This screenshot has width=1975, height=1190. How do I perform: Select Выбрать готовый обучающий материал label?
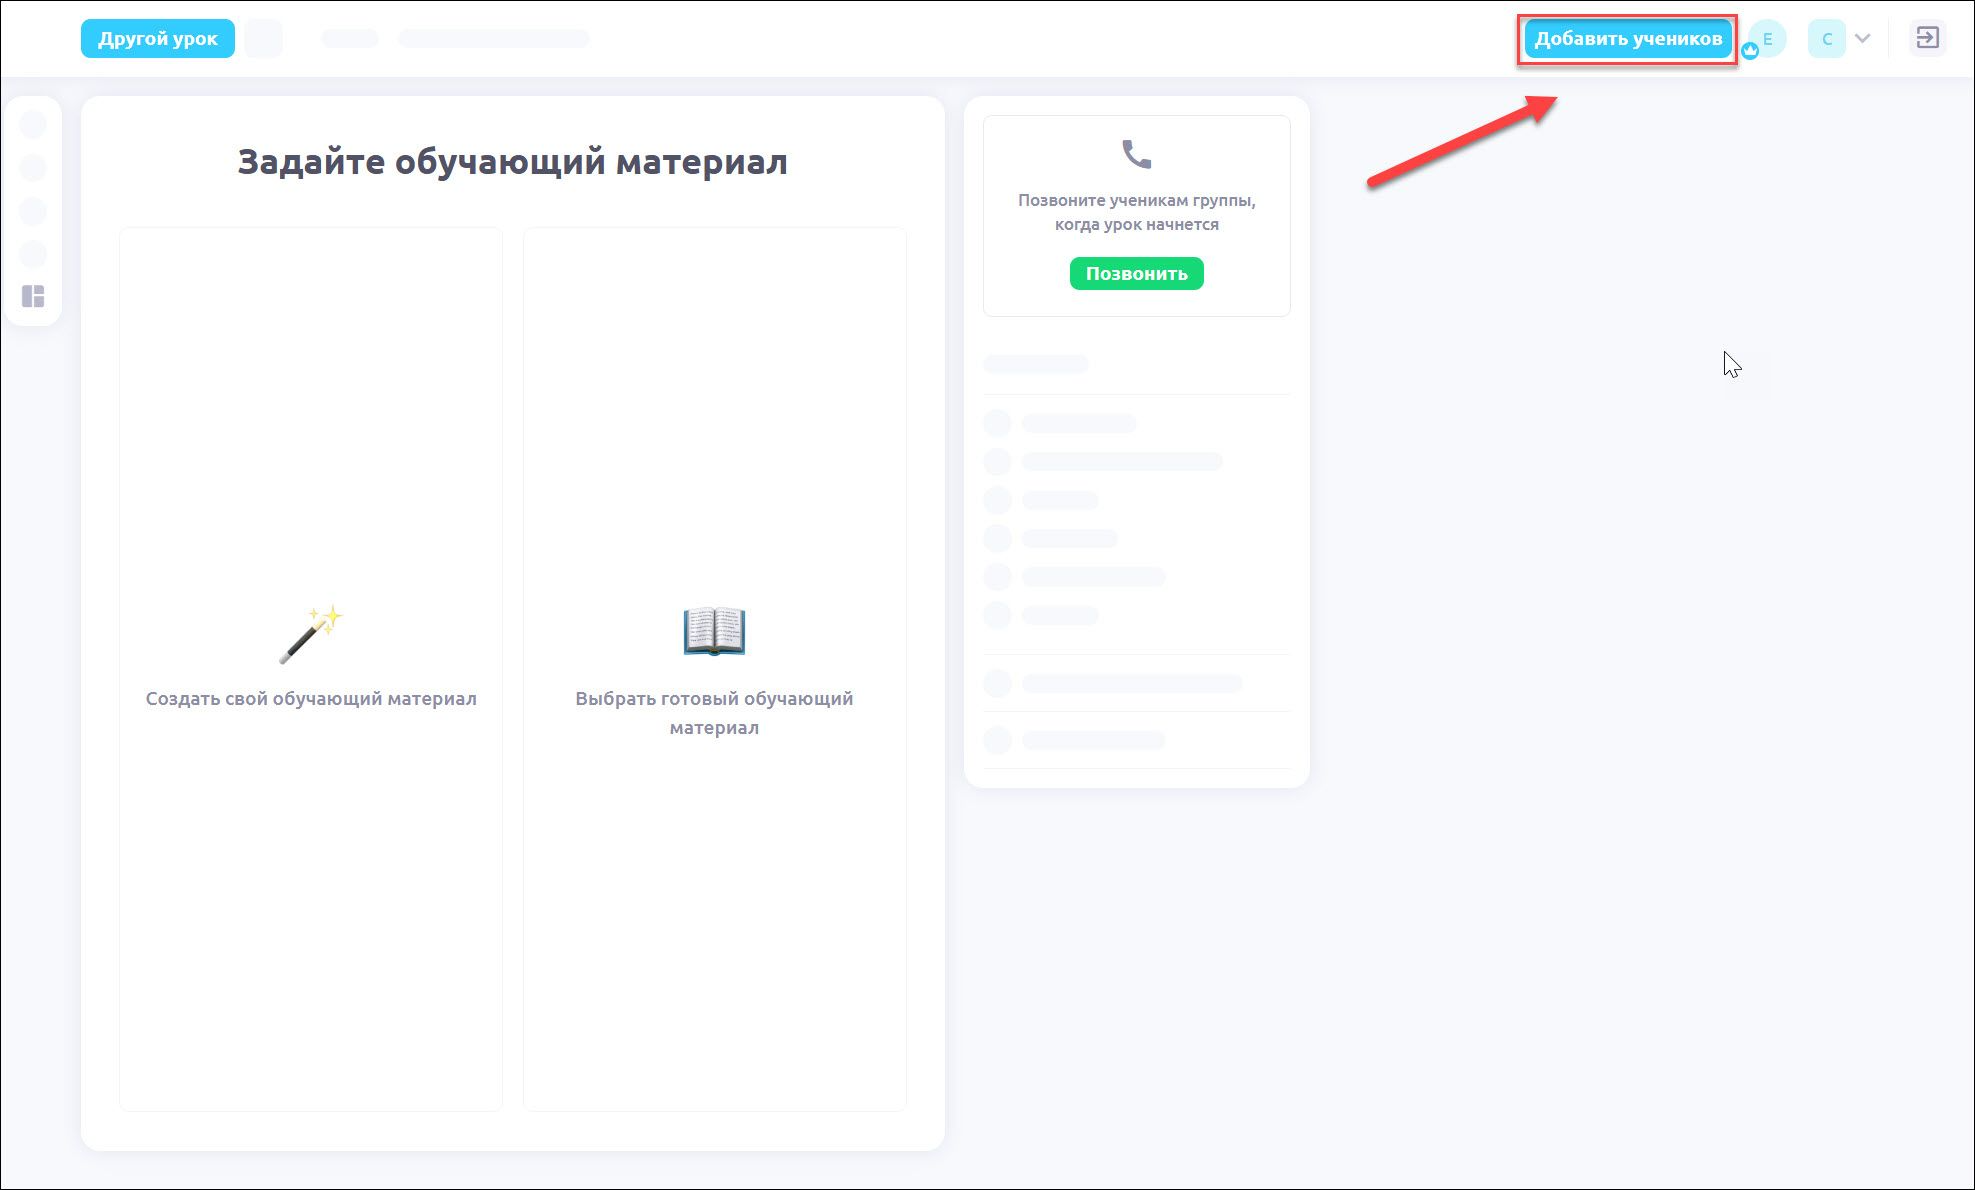click(x=714, y=712)
